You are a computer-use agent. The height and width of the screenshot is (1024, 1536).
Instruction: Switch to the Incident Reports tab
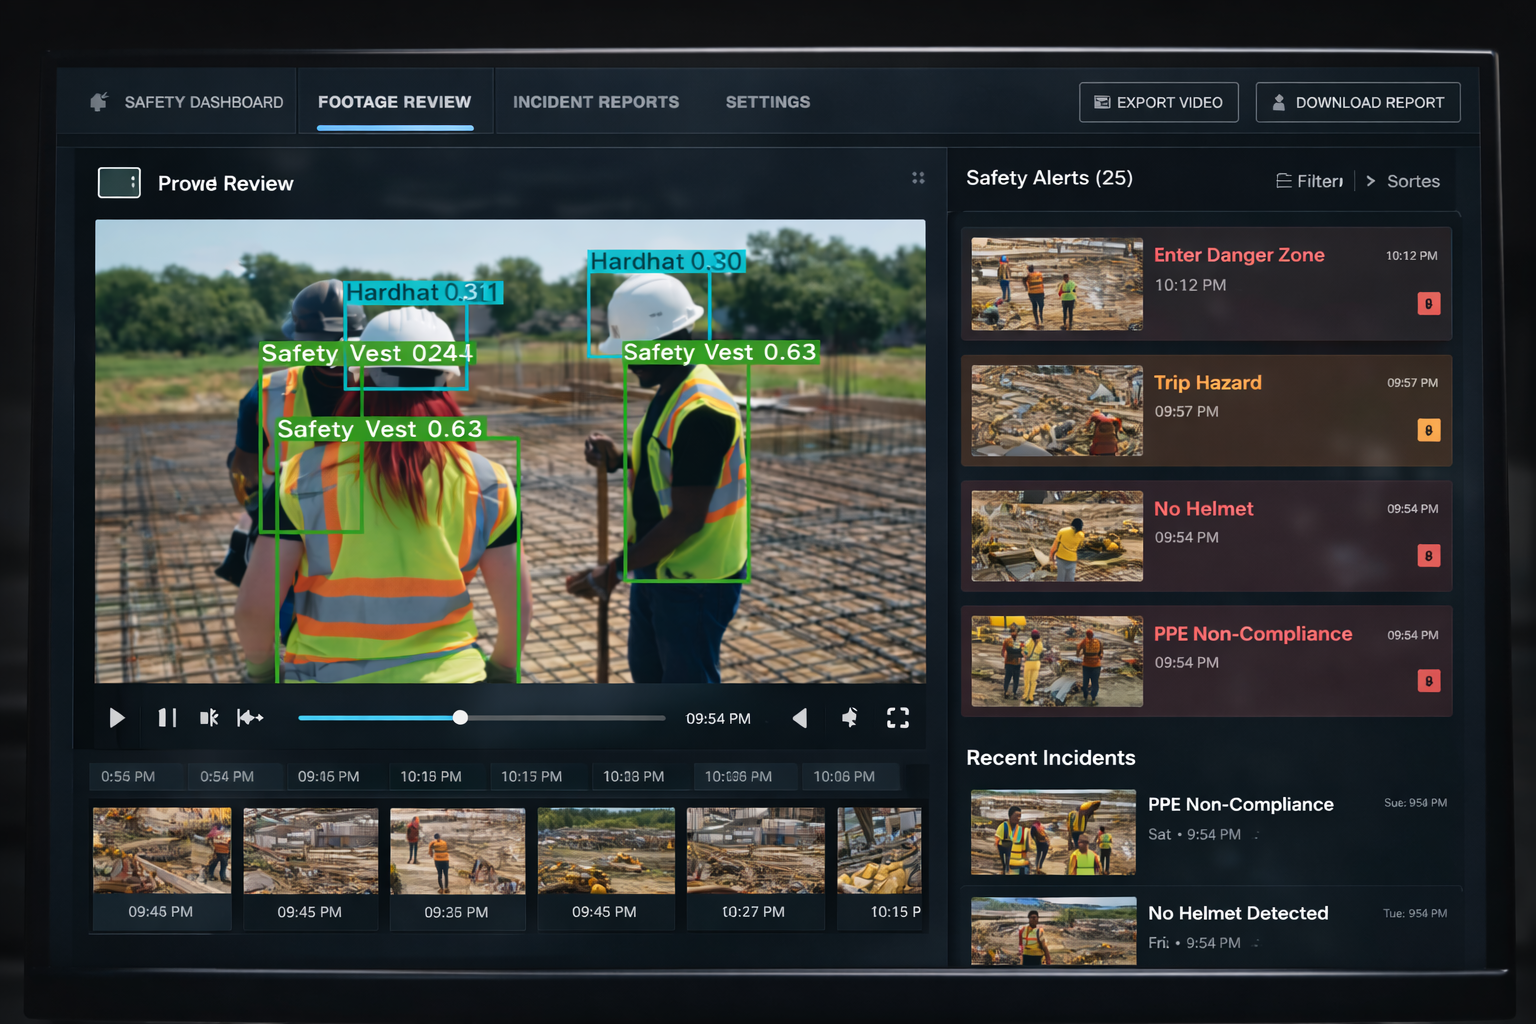pos(596,101)
